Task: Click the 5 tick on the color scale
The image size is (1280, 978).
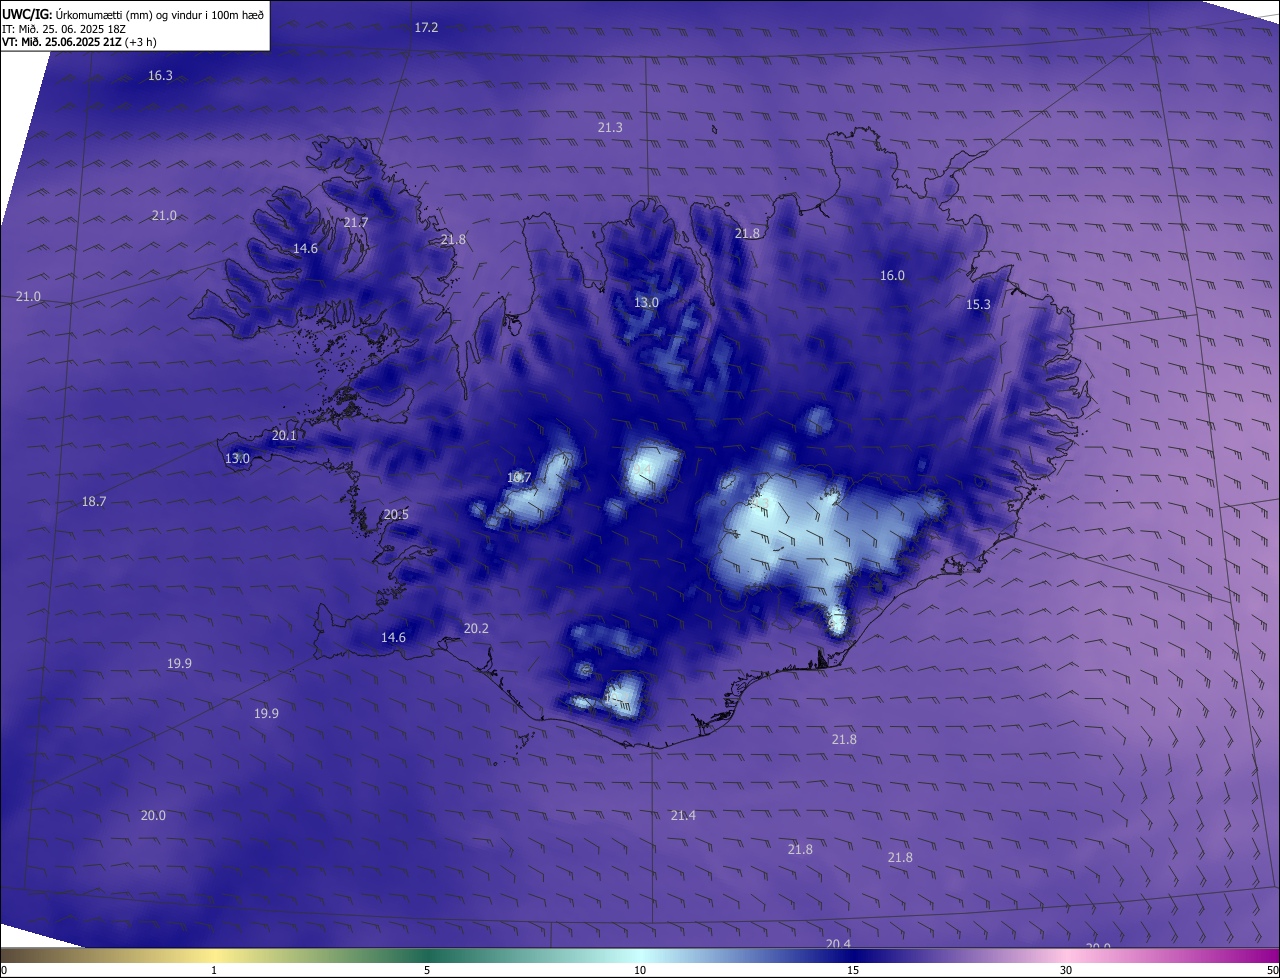Action: tap(427, 970)
